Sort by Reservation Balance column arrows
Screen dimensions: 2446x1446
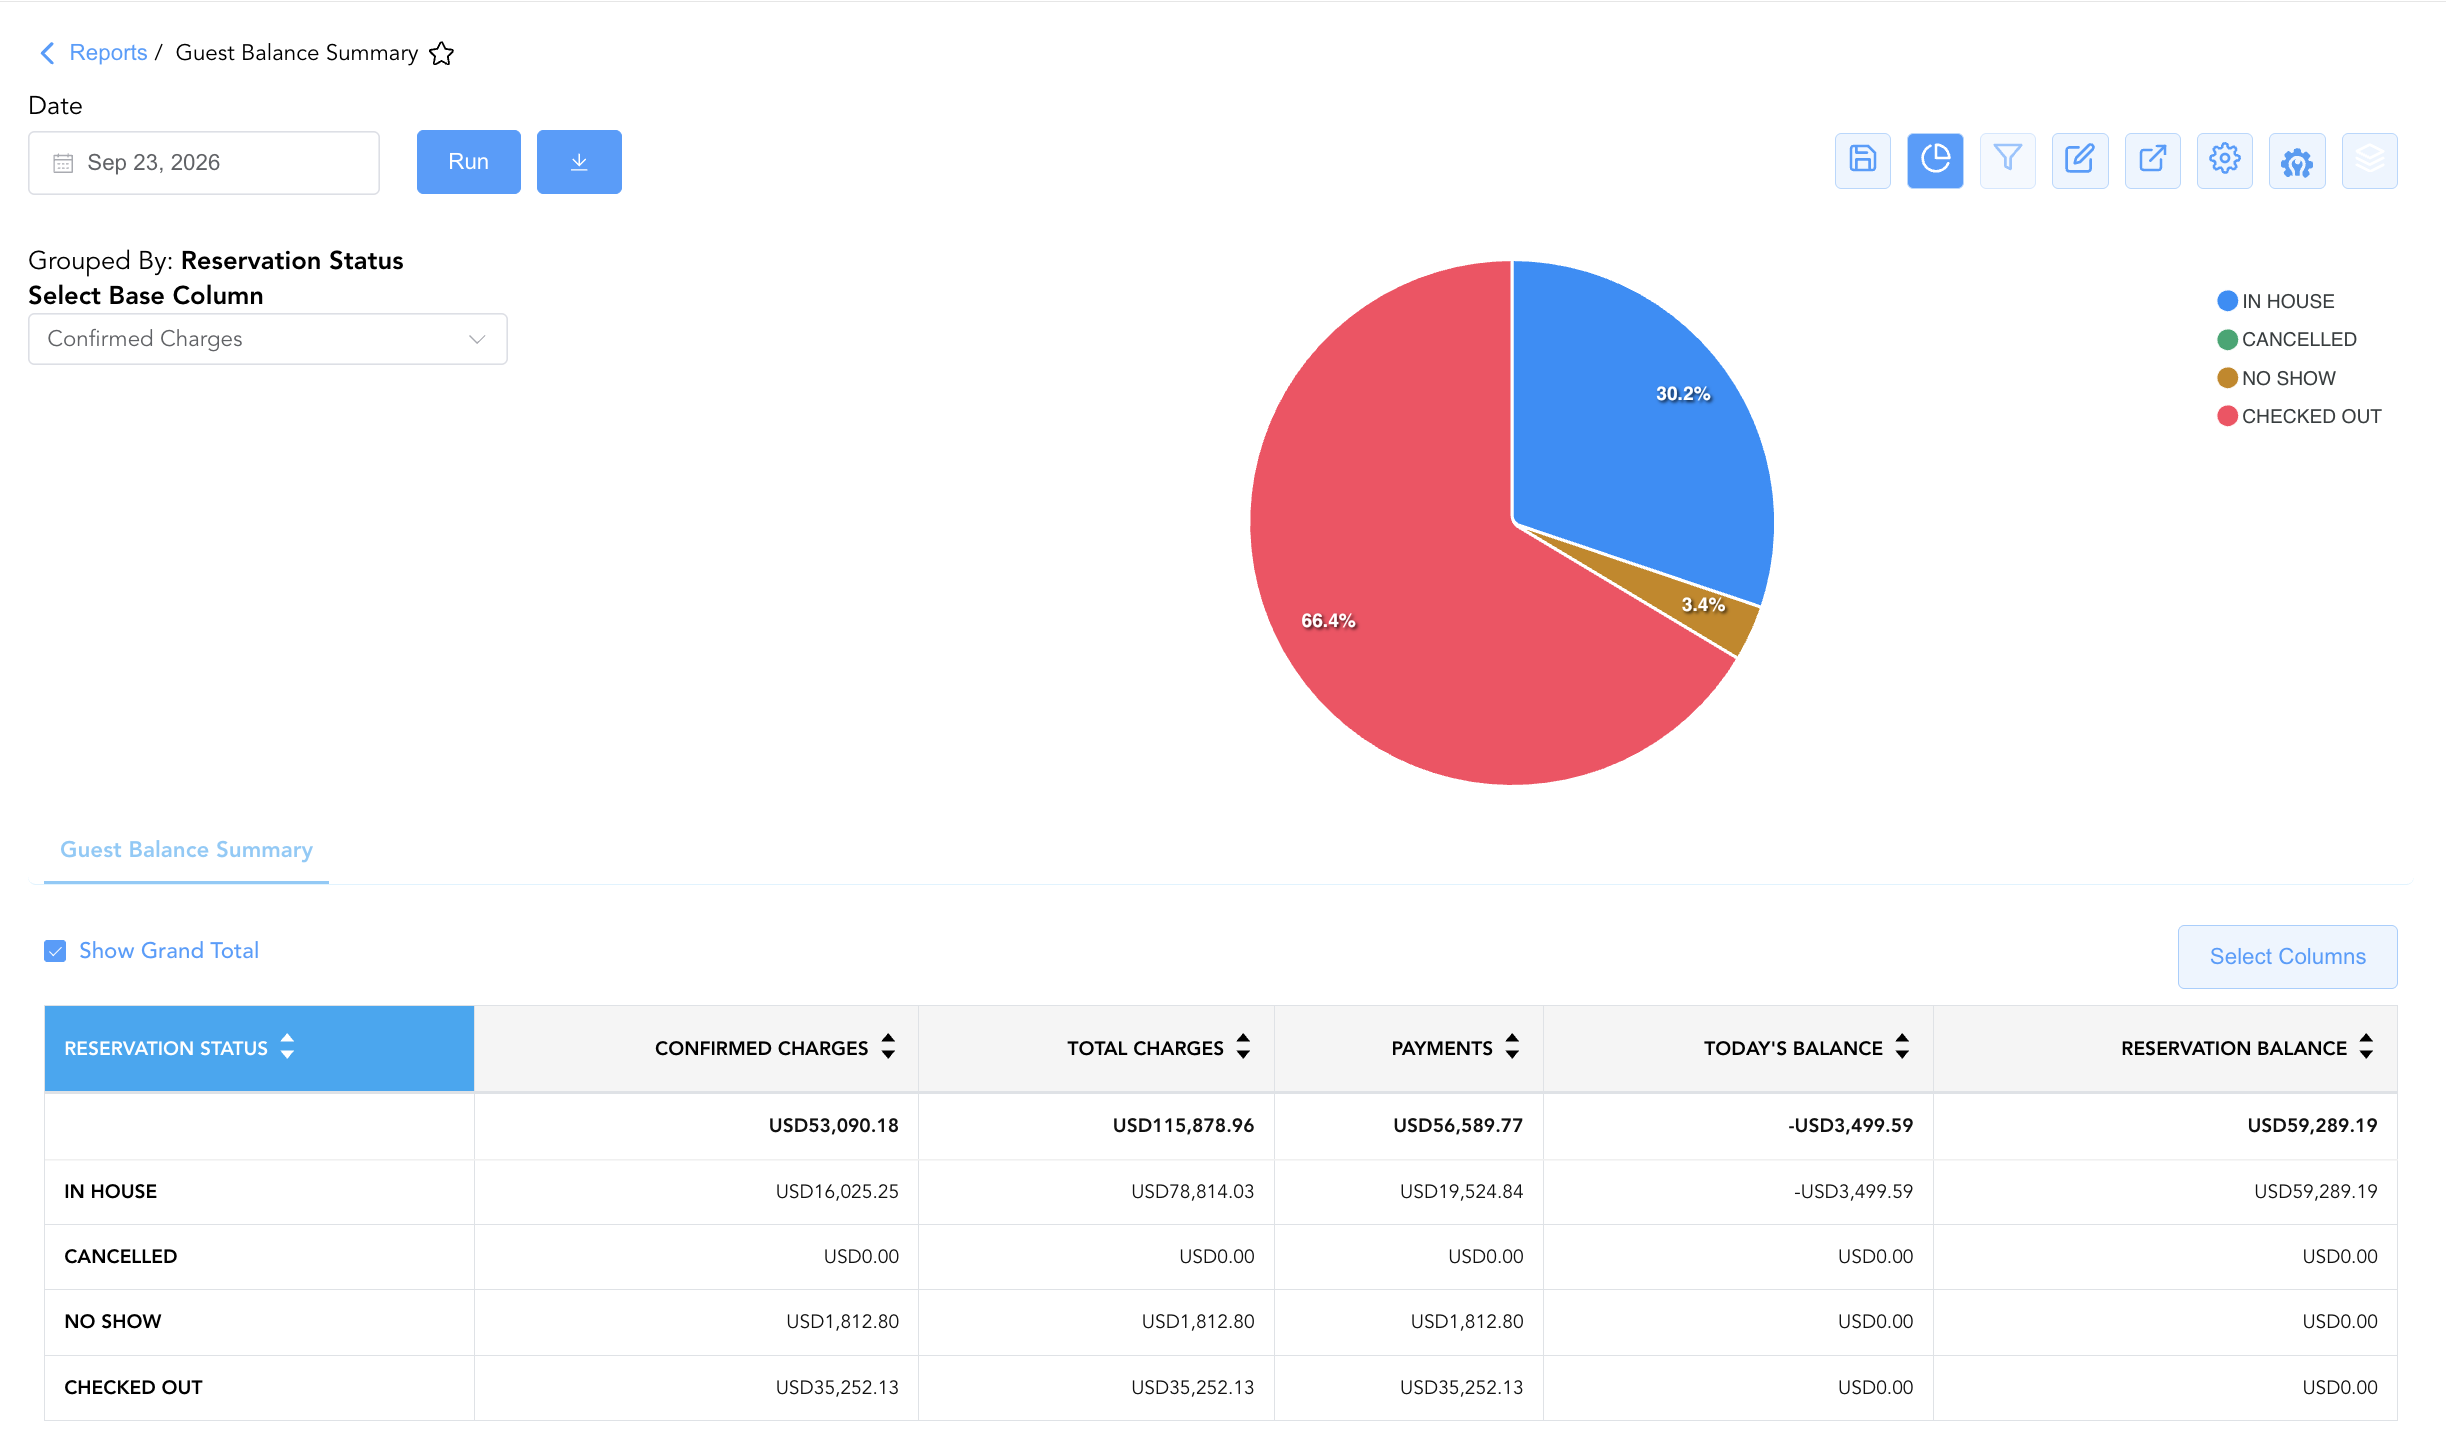[2366, 1047]
